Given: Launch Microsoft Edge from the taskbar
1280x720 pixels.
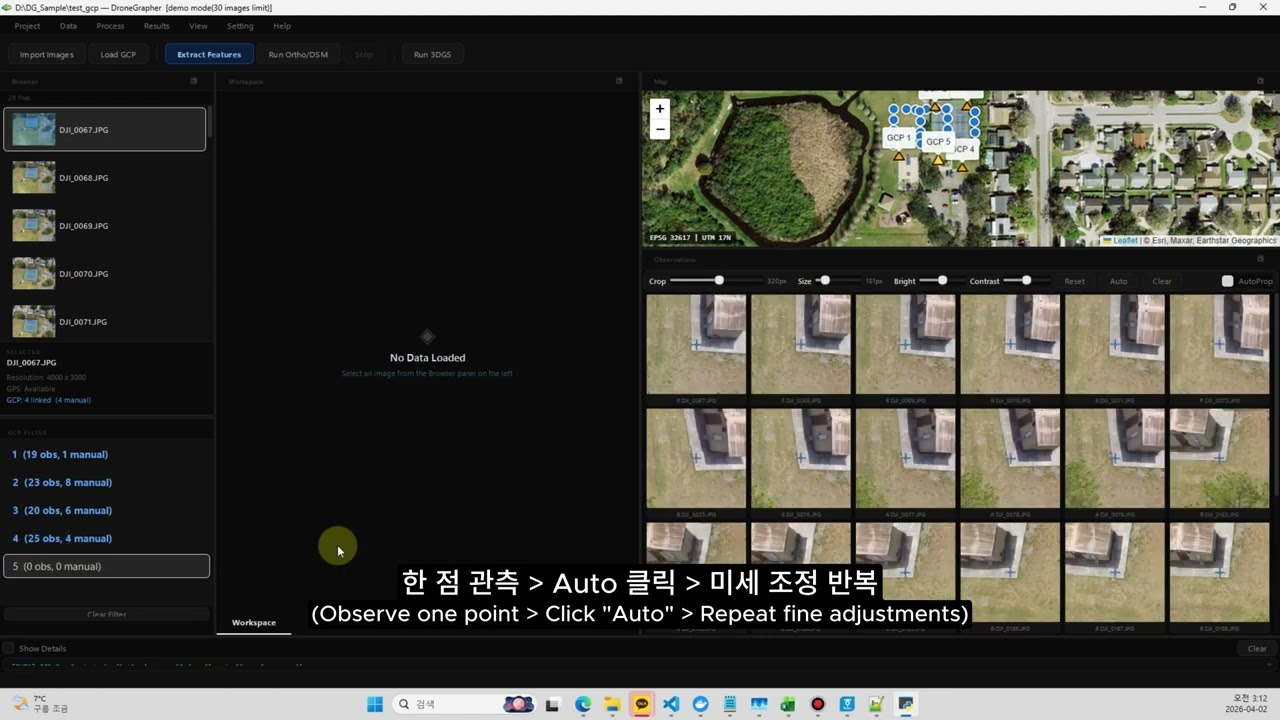Looking at the screenshot, I should [x=583, y=704].
